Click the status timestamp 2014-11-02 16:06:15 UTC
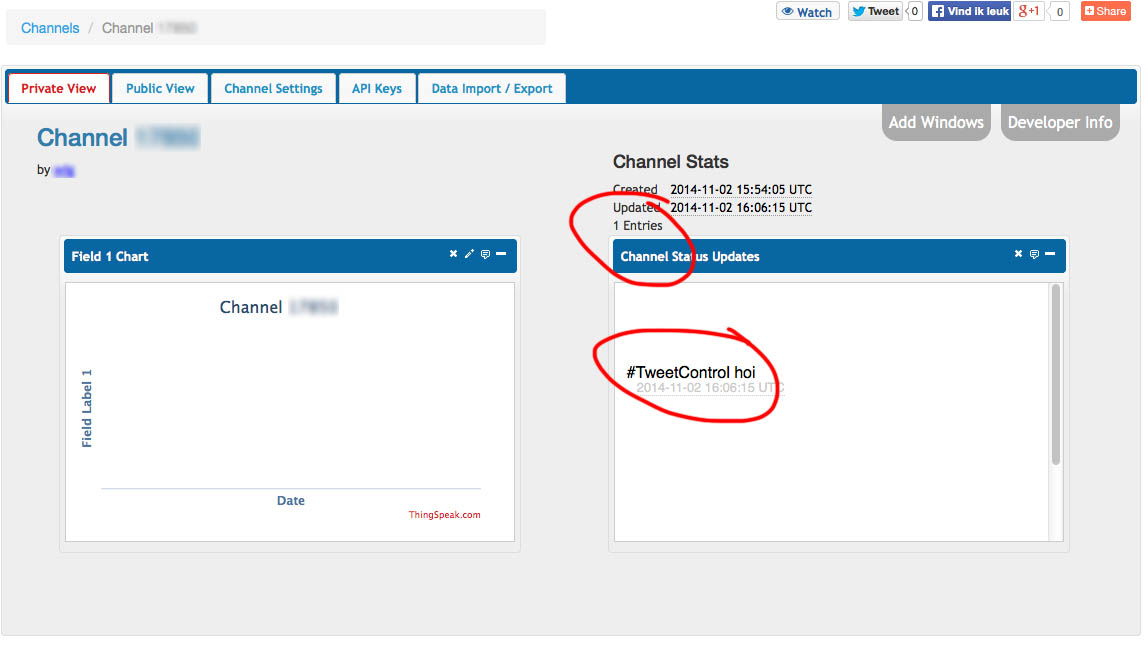The image size is (1148, 648). (x=709, y=388)
